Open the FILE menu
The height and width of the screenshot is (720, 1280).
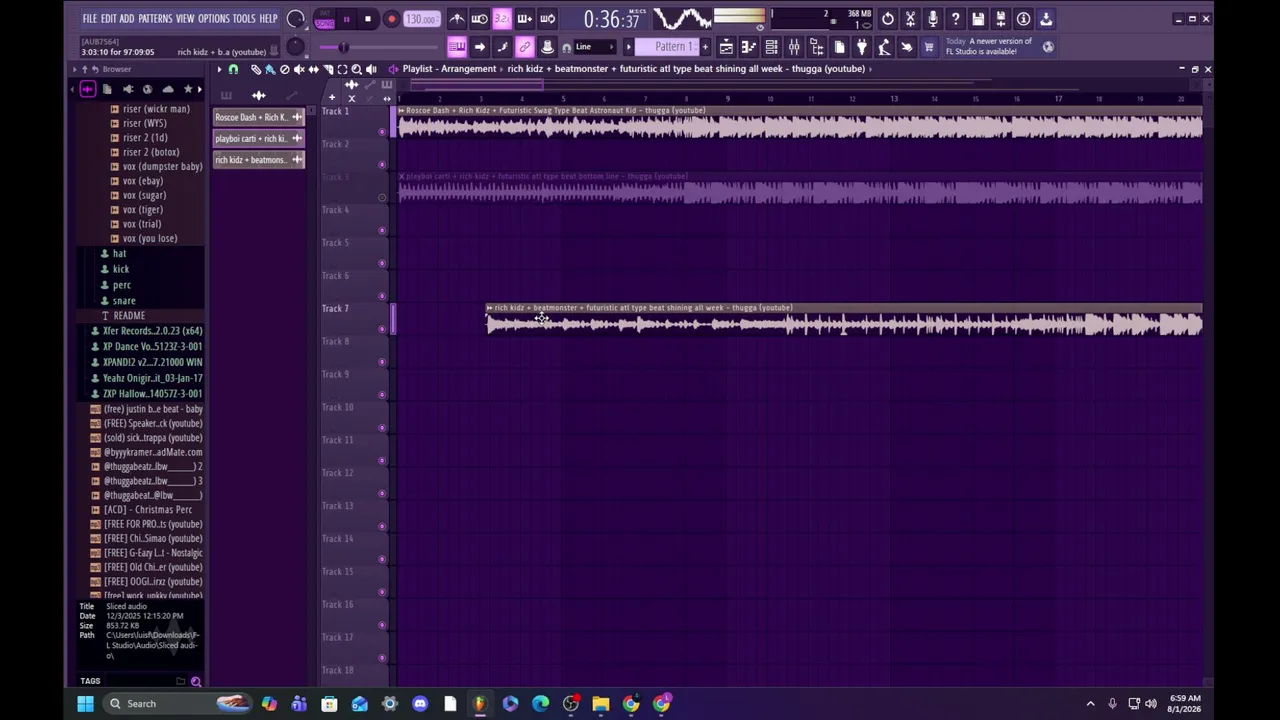pos(90,19)
